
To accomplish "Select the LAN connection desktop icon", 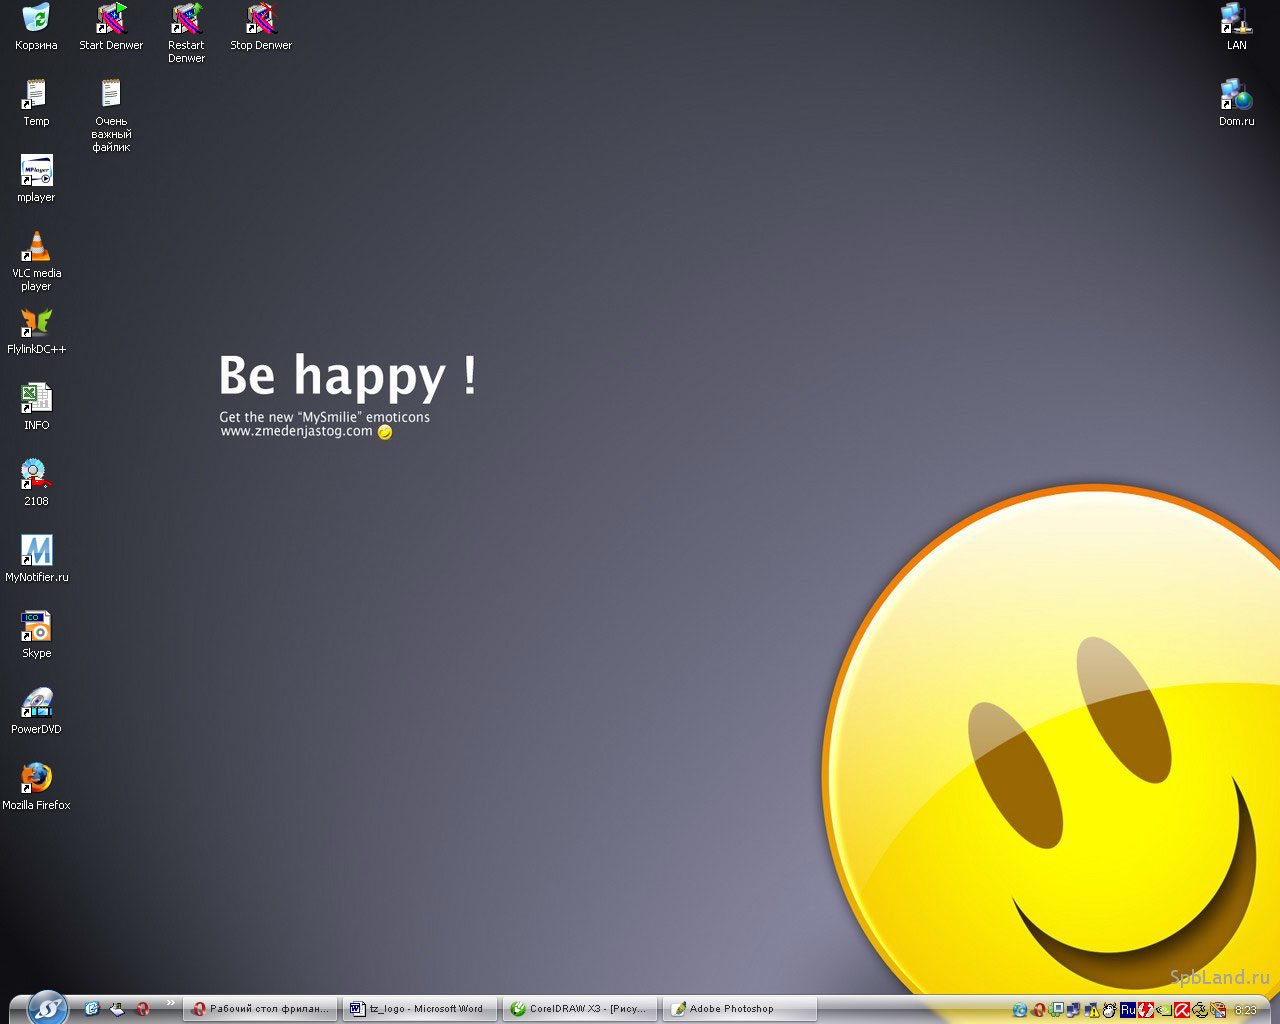I will coord(1236,19).
